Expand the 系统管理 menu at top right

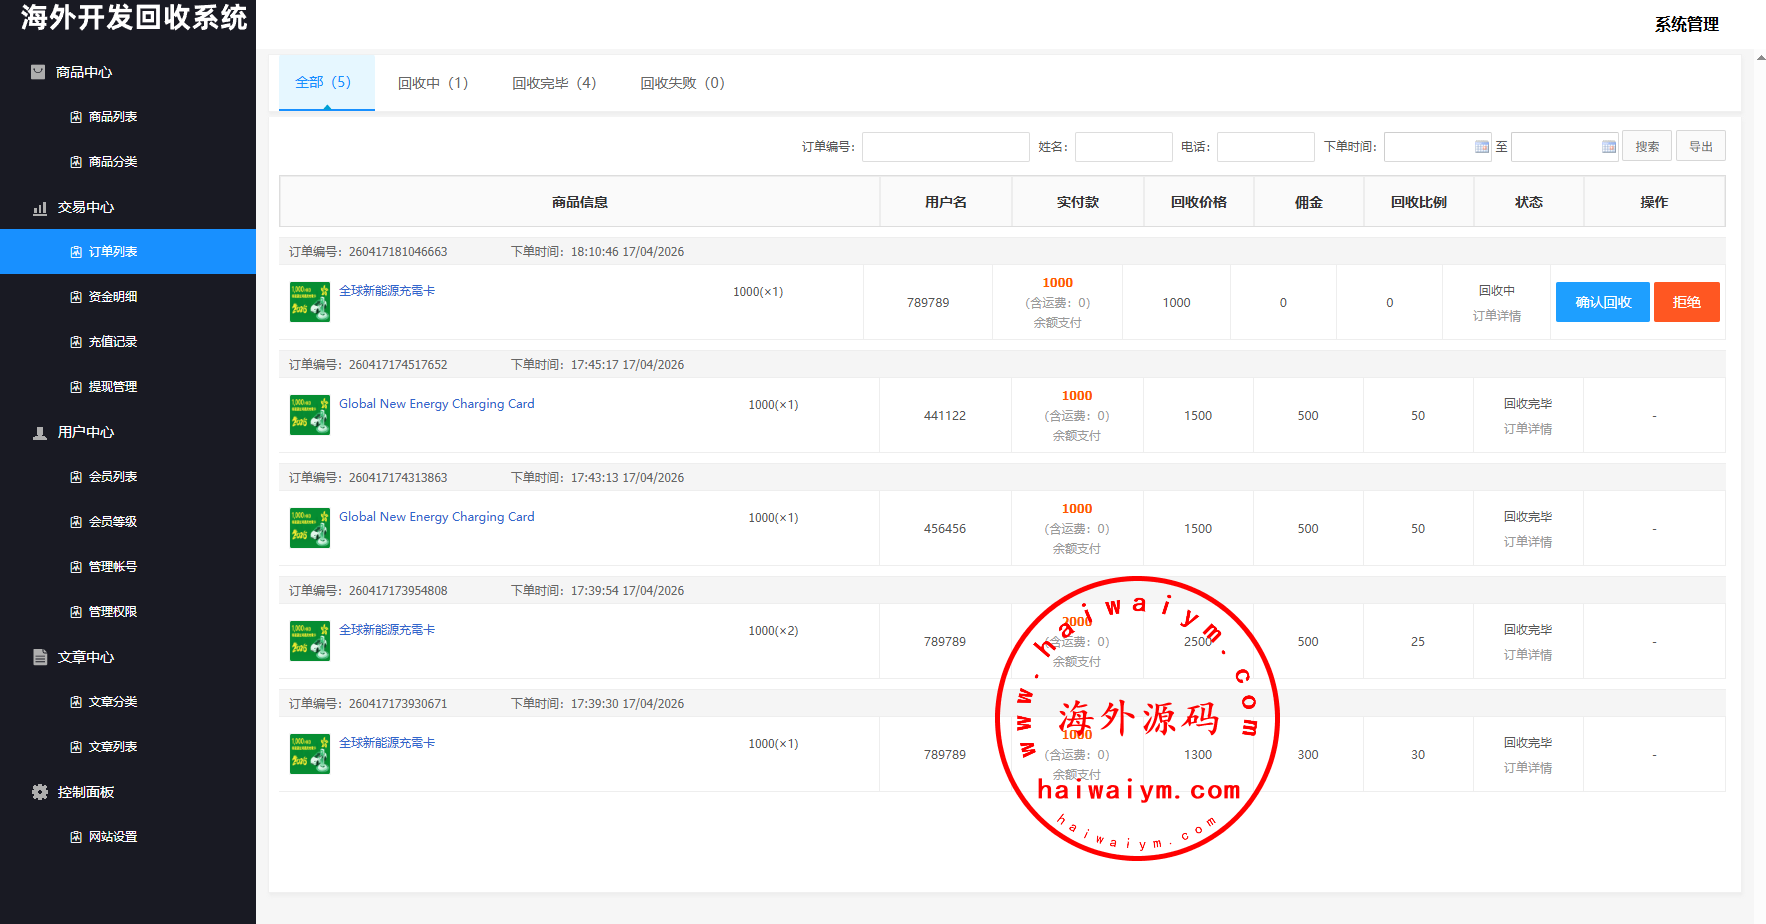[x=1686, y=24]
